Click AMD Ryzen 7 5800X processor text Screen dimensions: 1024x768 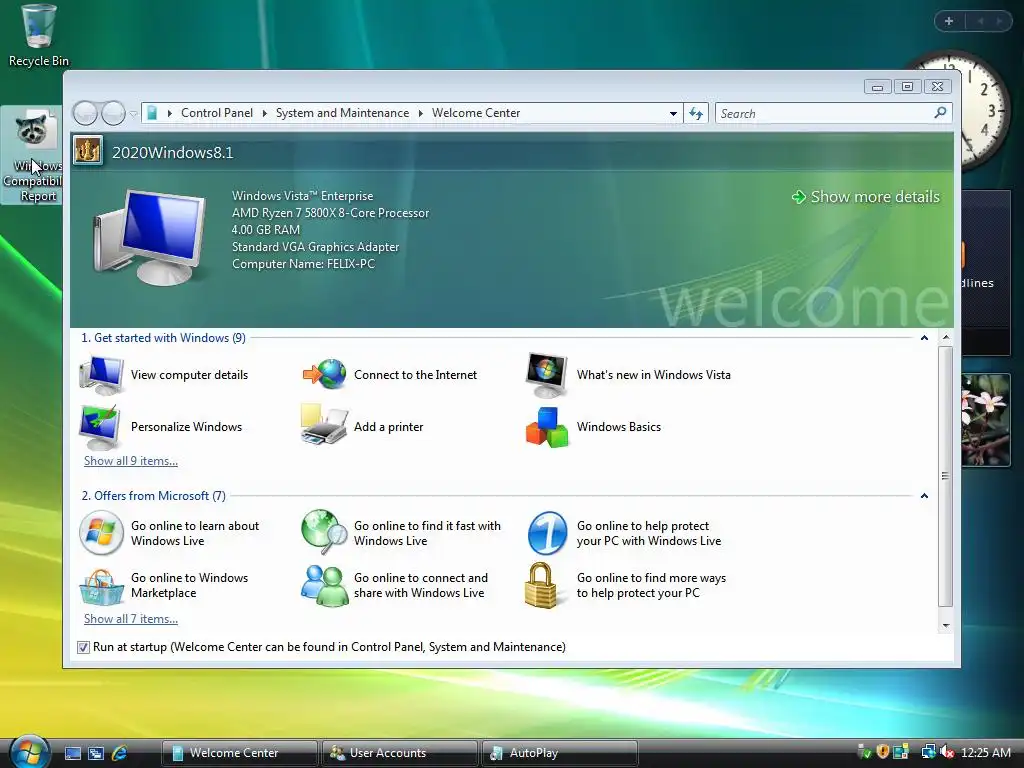(330, 213)
